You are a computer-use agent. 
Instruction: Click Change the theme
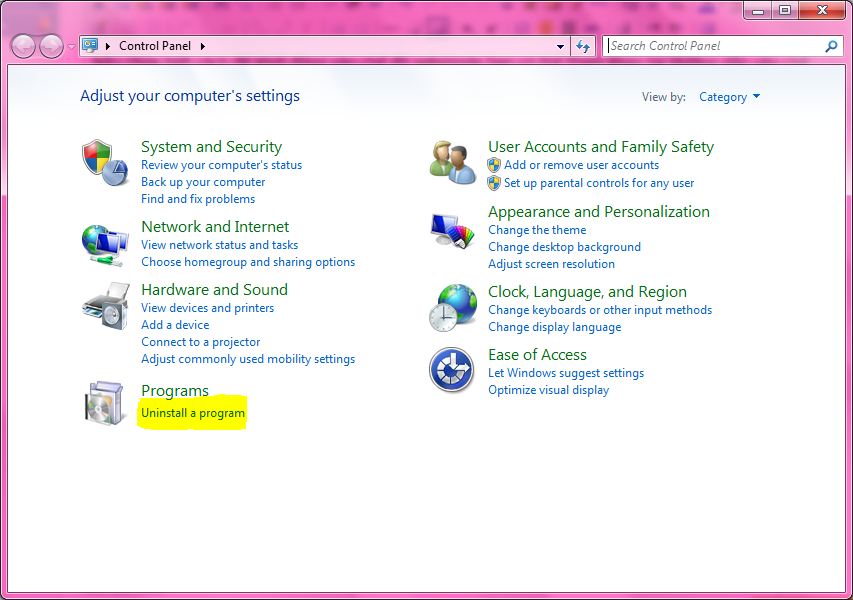(537, 230)
